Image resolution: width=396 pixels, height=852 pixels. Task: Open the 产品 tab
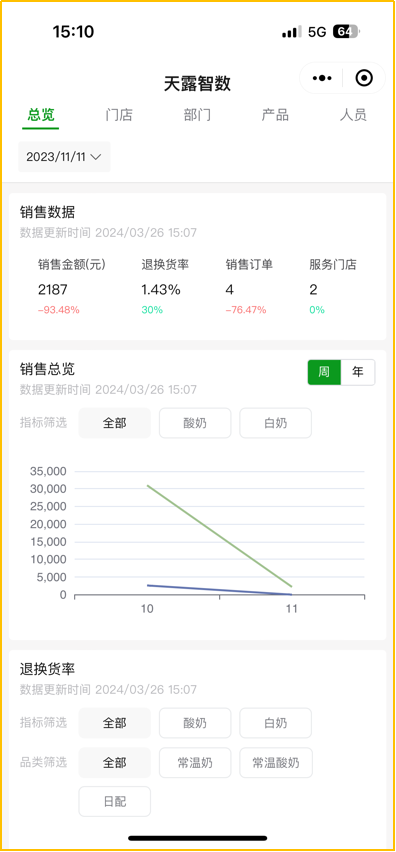(275, 115)
